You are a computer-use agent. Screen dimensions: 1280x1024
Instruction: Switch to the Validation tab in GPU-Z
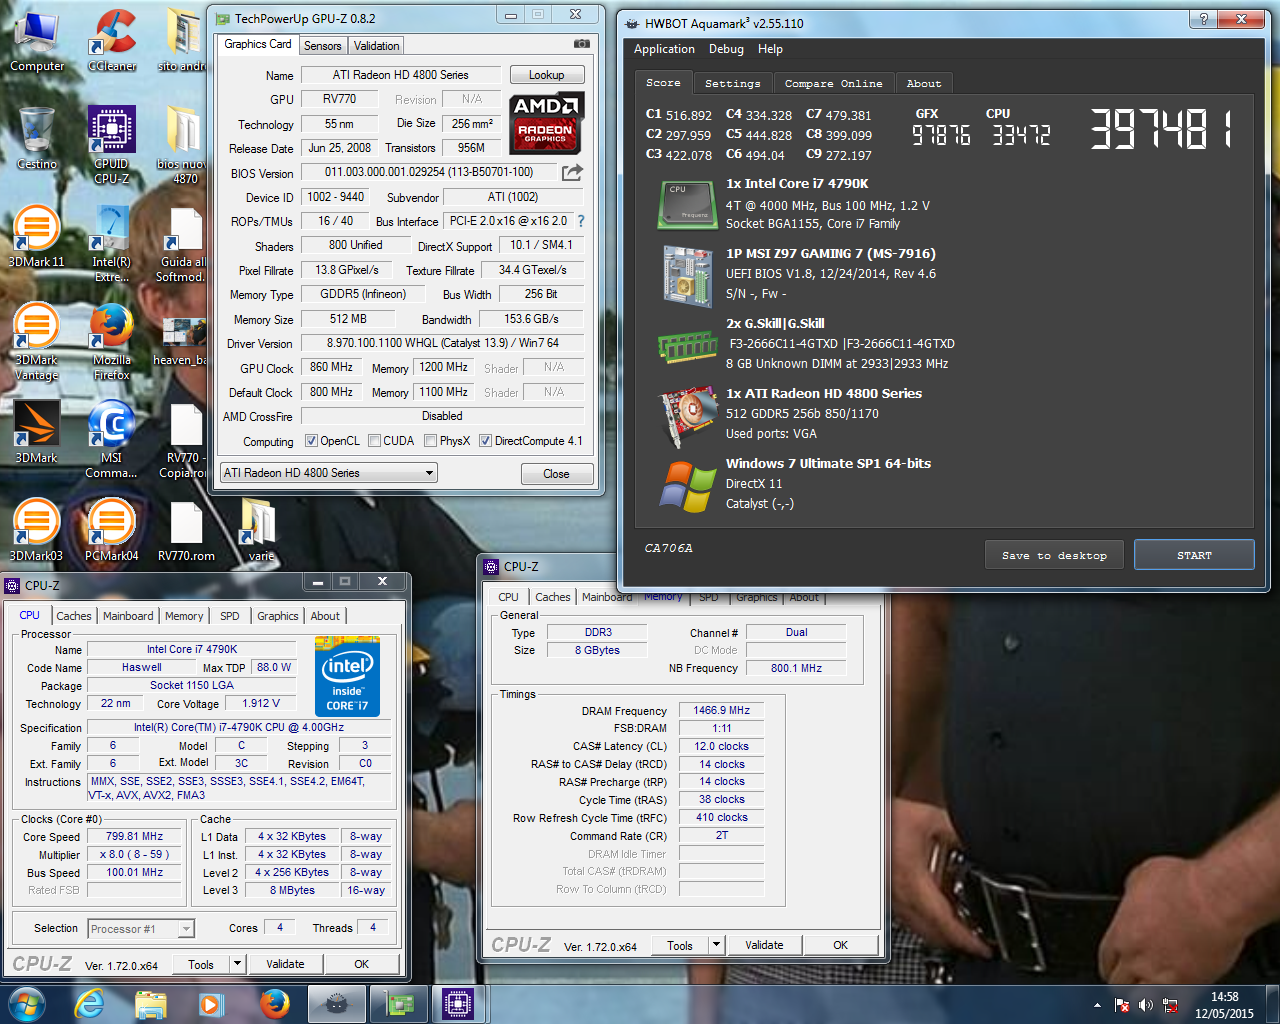tap(376, 46)
